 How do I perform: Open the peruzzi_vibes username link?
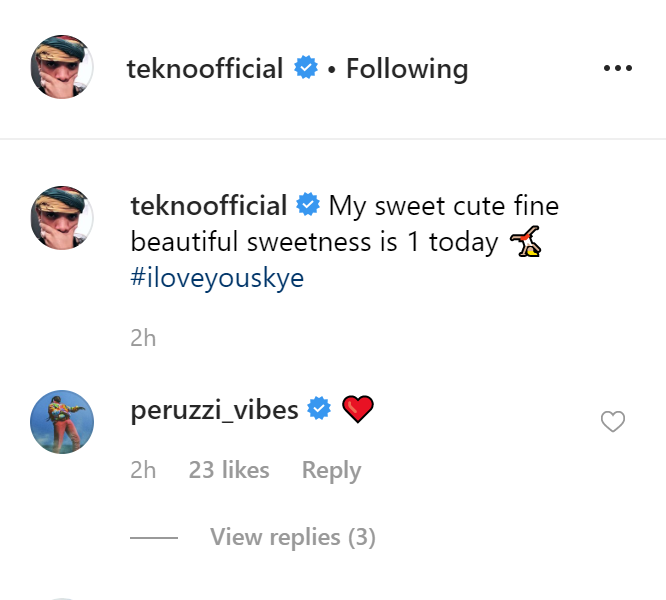pyautogui.click(x=214, y=410)
